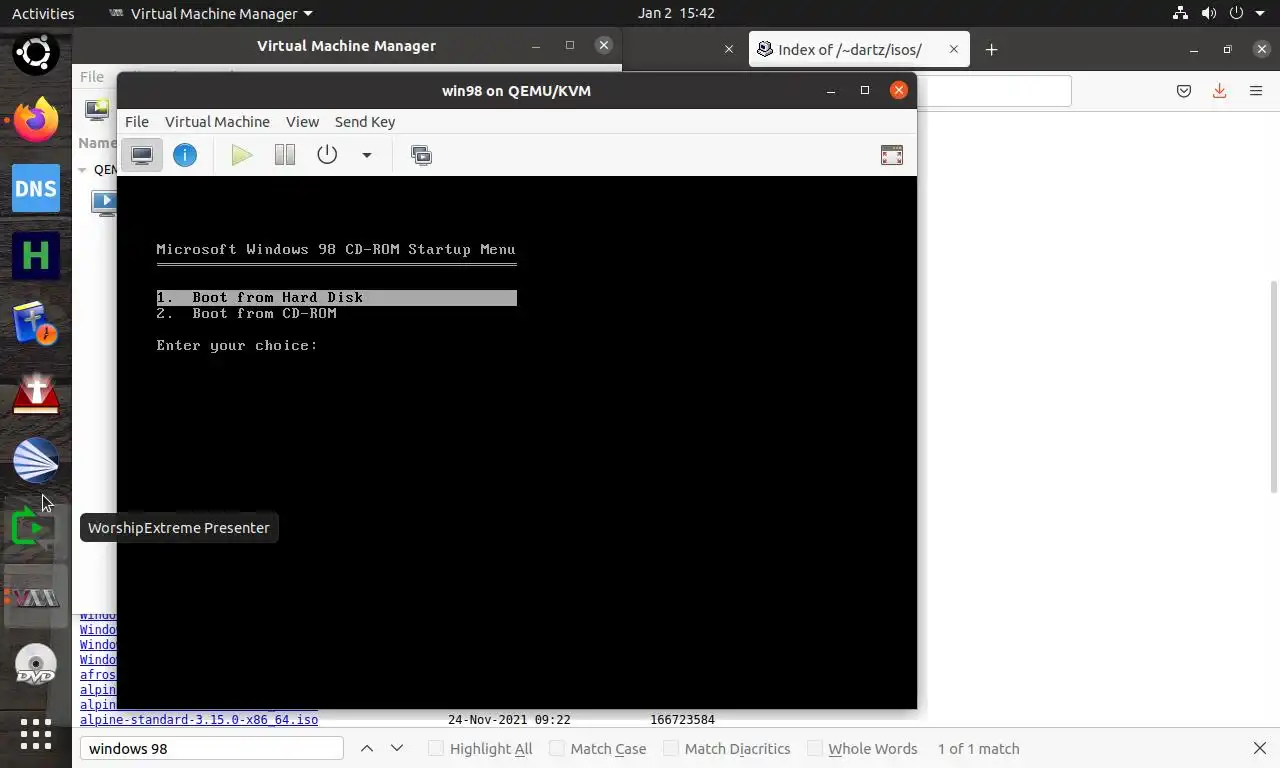Switch to Index of /~dartz/isos/ tab
Viewport: 1280px width, 768px height.
pyautogui.click(x=850, y=49)
